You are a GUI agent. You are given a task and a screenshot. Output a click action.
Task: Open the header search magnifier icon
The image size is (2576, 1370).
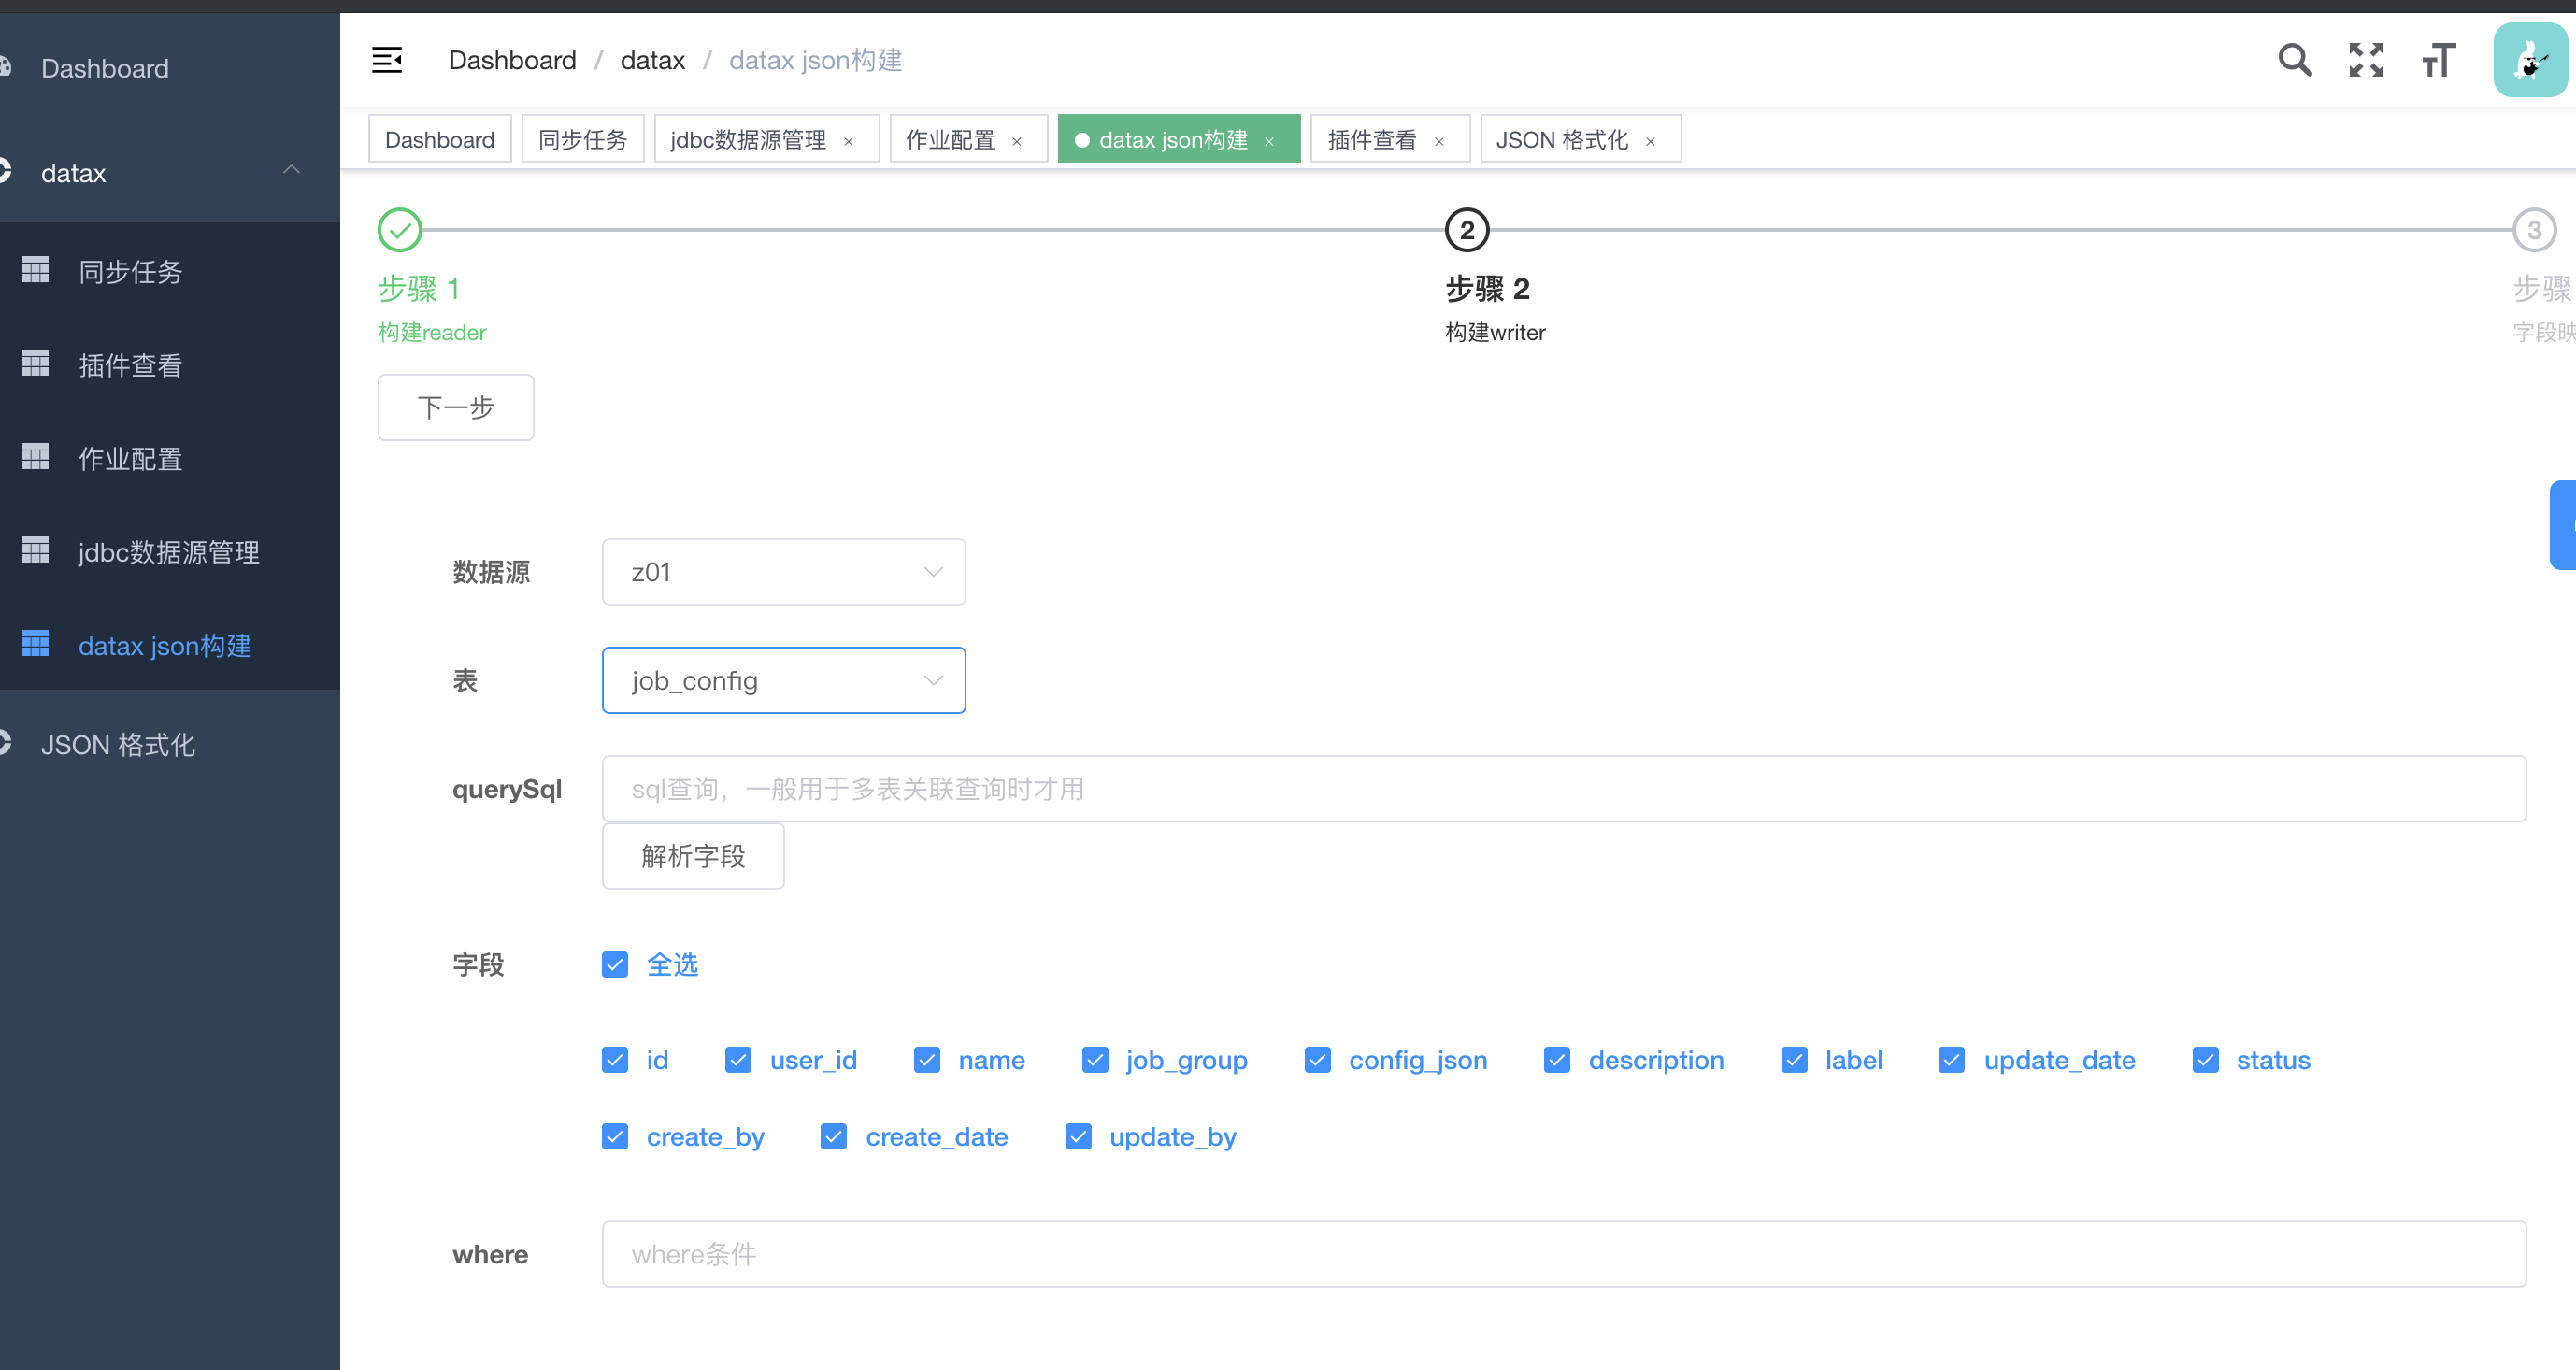[2294, 60]
